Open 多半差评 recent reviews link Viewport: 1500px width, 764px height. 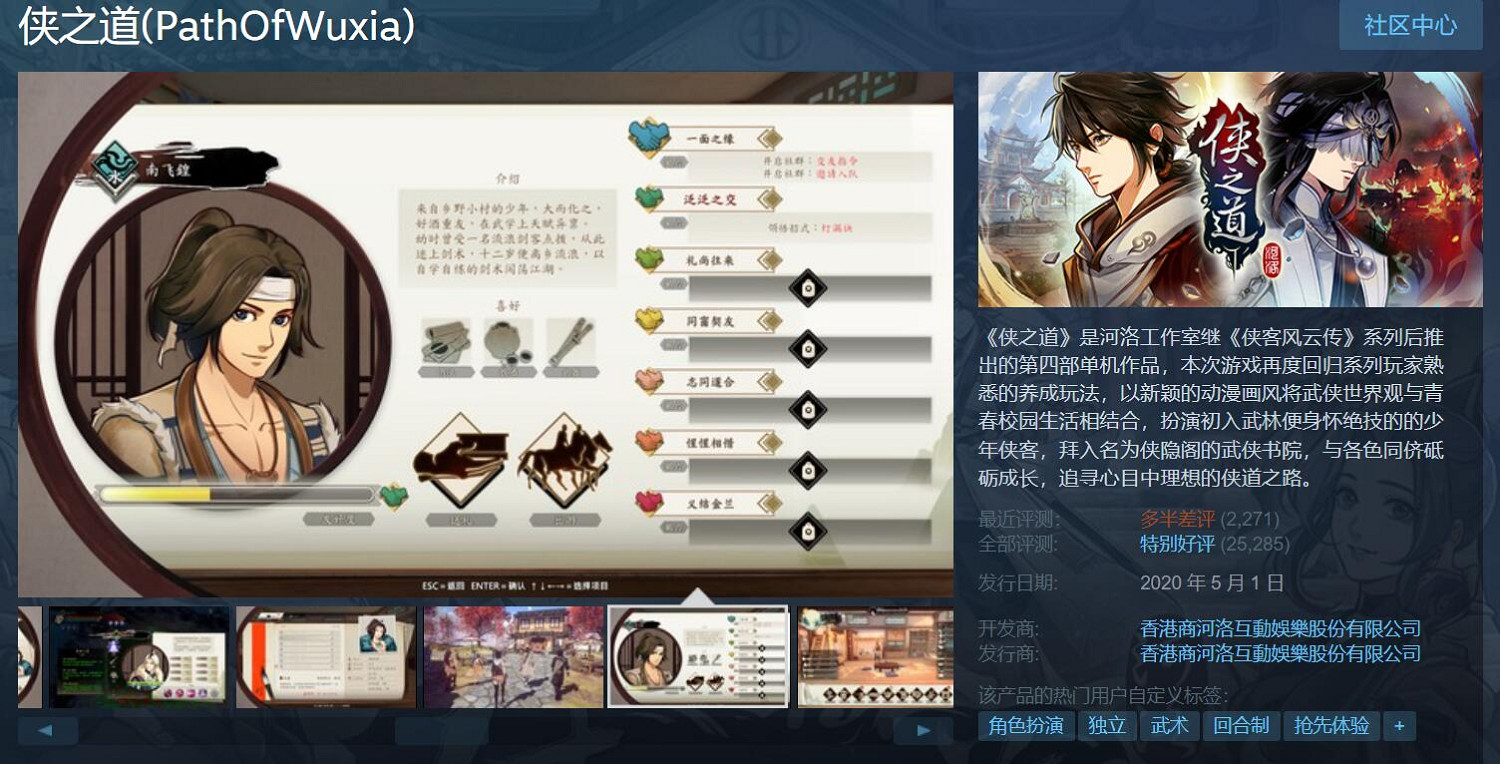point(1177,519)
